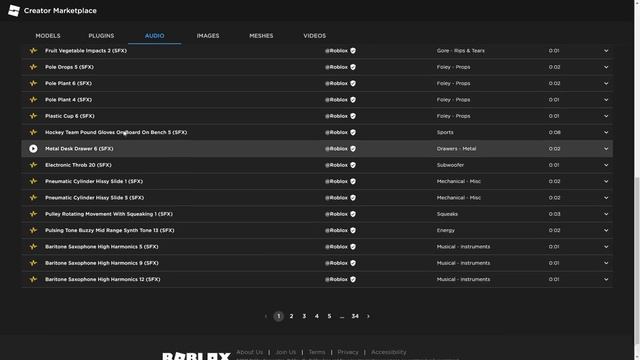Click the next page arrow
Image resolution: width=640 pixels, height=360 pixels.
[x=368, y=316]
